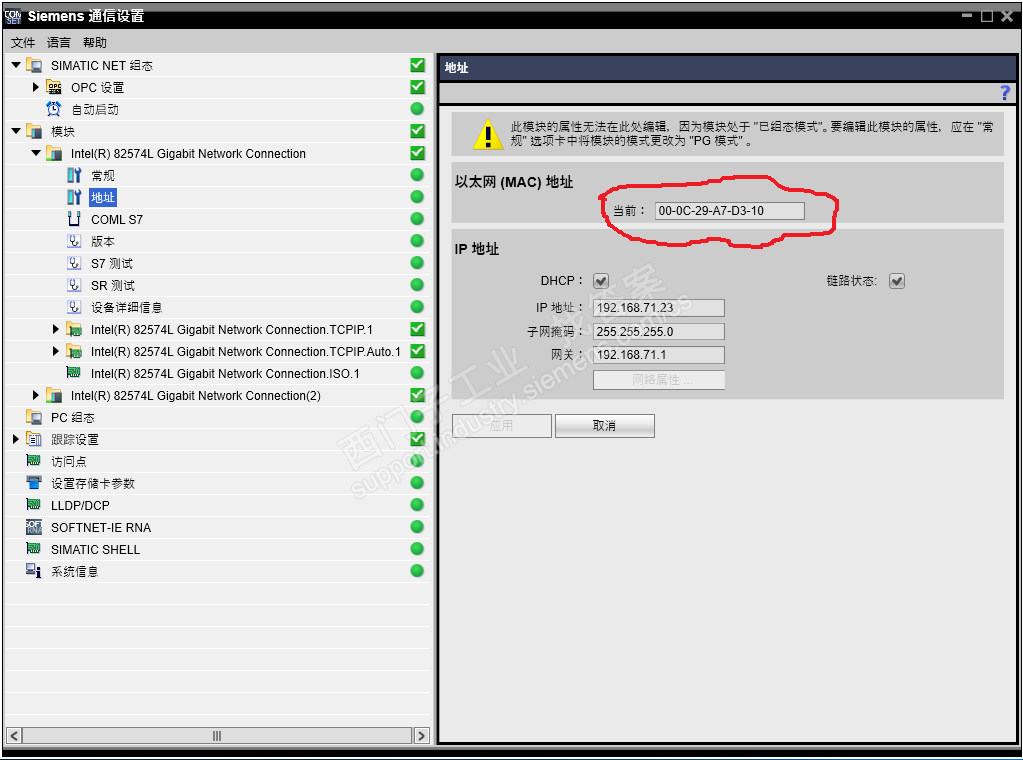Click the 模块 folder icon
The width and height of the screenshot is (1023, 760).
coord(34,131)
